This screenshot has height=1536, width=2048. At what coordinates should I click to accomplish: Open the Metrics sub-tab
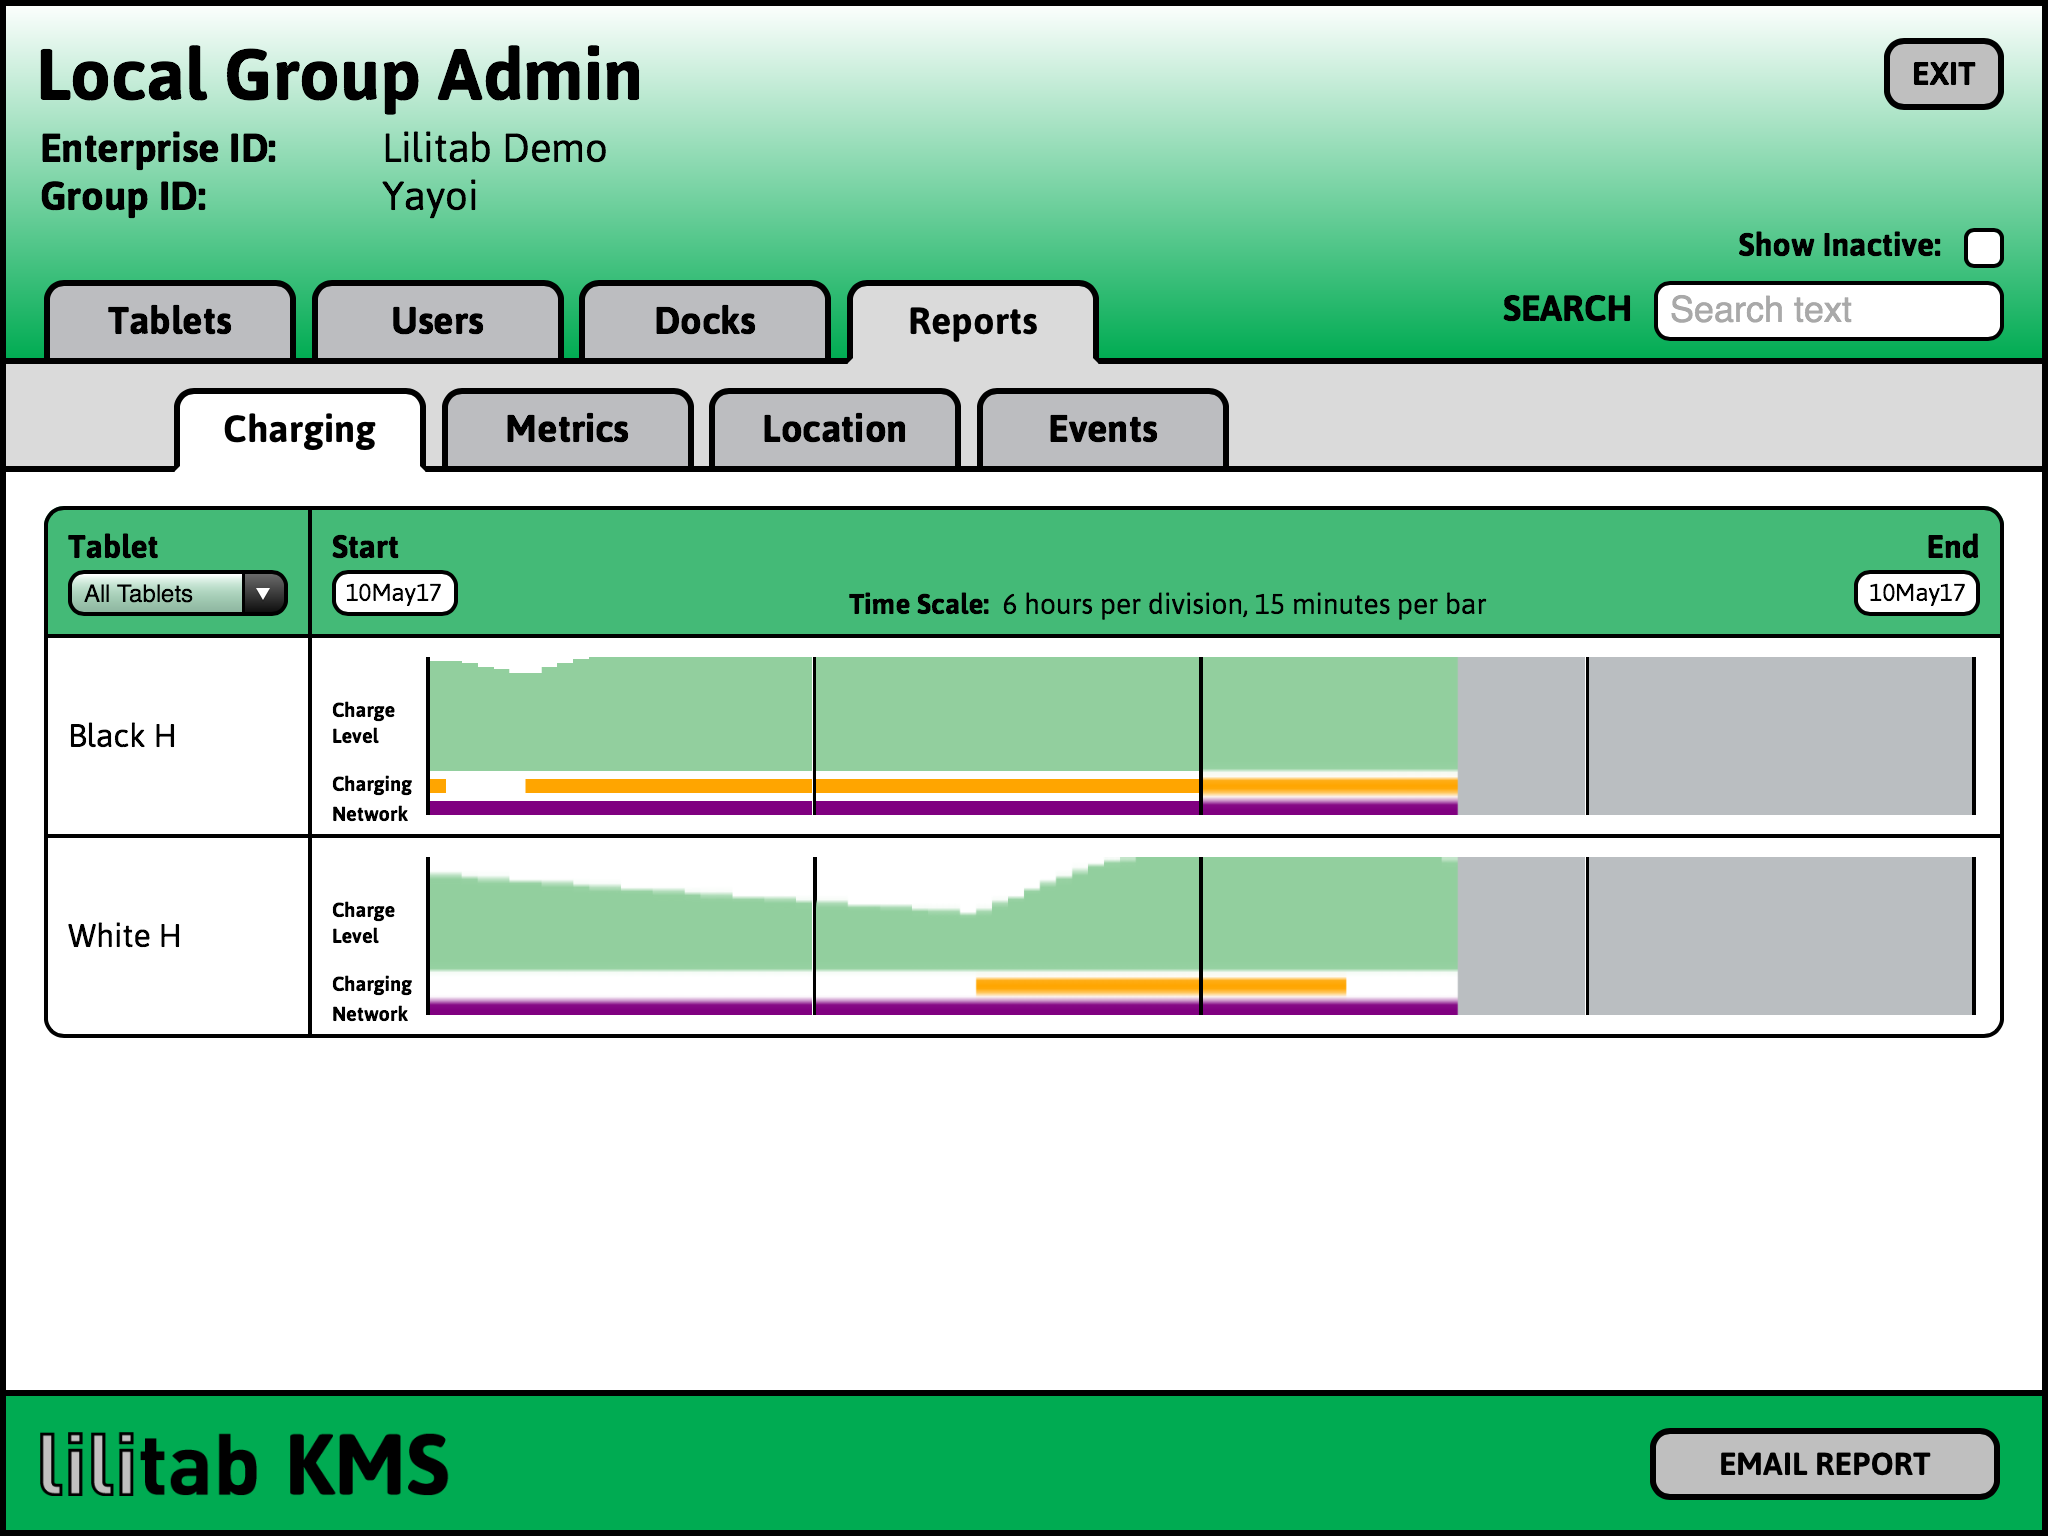point(568,429)
